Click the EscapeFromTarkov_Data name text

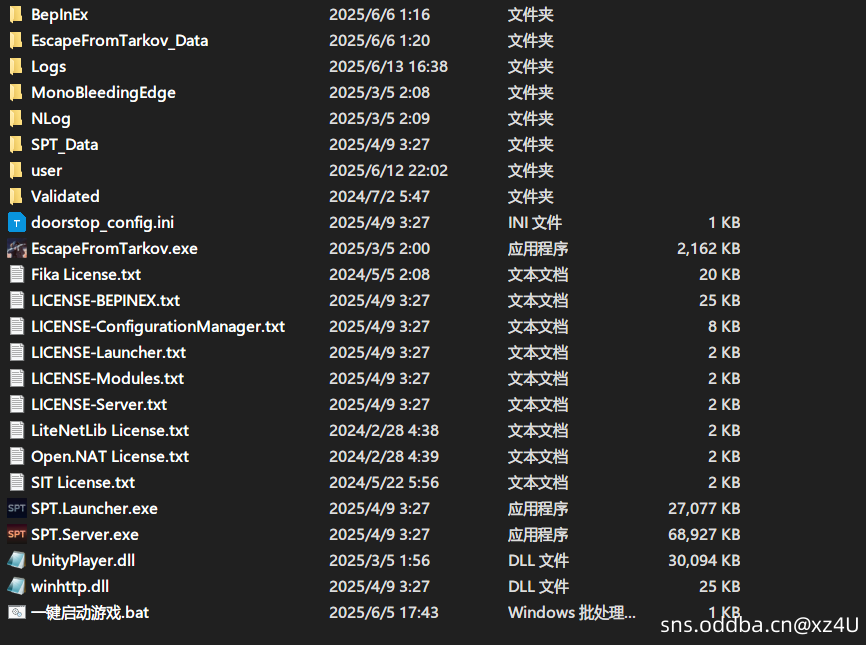click(120, 40)
